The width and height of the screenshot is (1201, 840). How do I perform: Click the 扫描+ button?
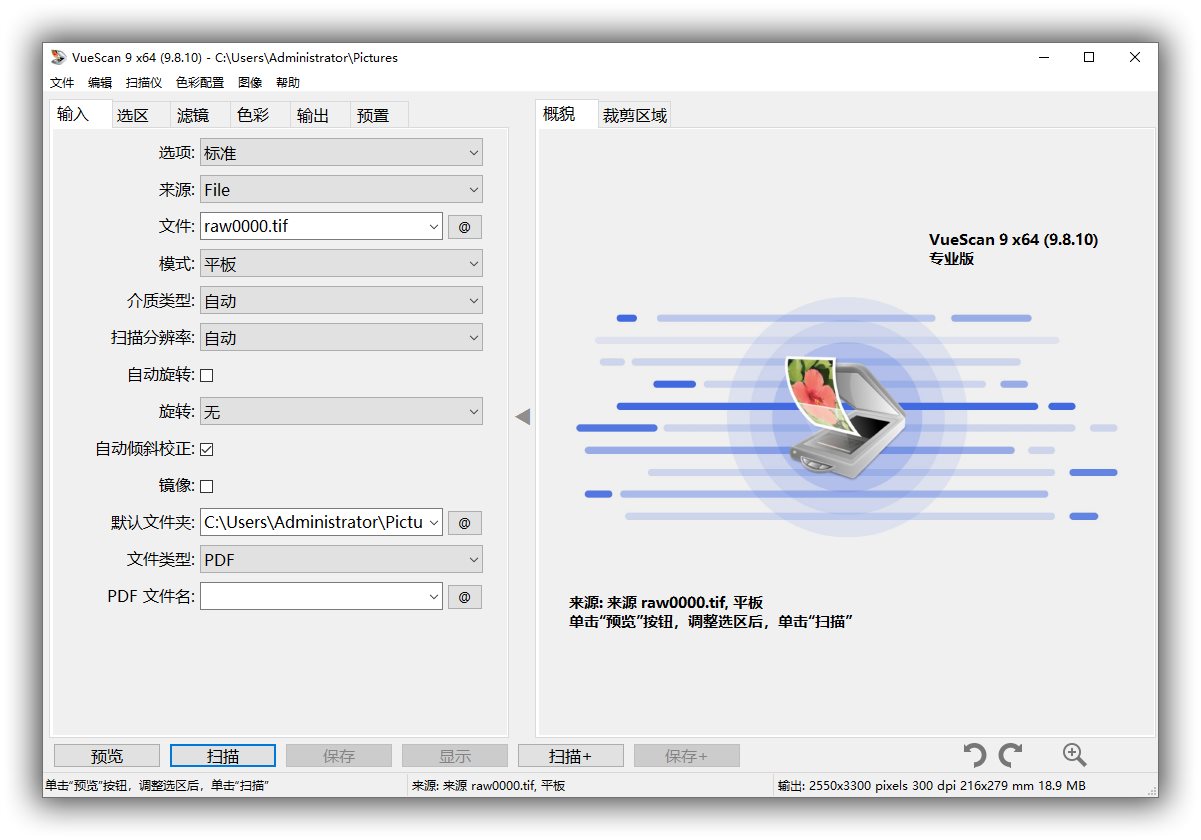(571, 756)
